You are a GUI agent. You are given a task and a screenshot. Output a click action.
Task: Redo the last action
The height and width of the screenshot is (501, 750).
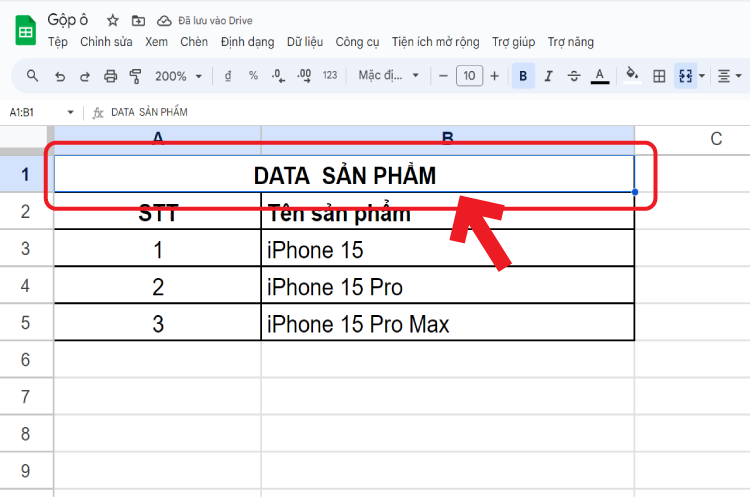(85, 76)
